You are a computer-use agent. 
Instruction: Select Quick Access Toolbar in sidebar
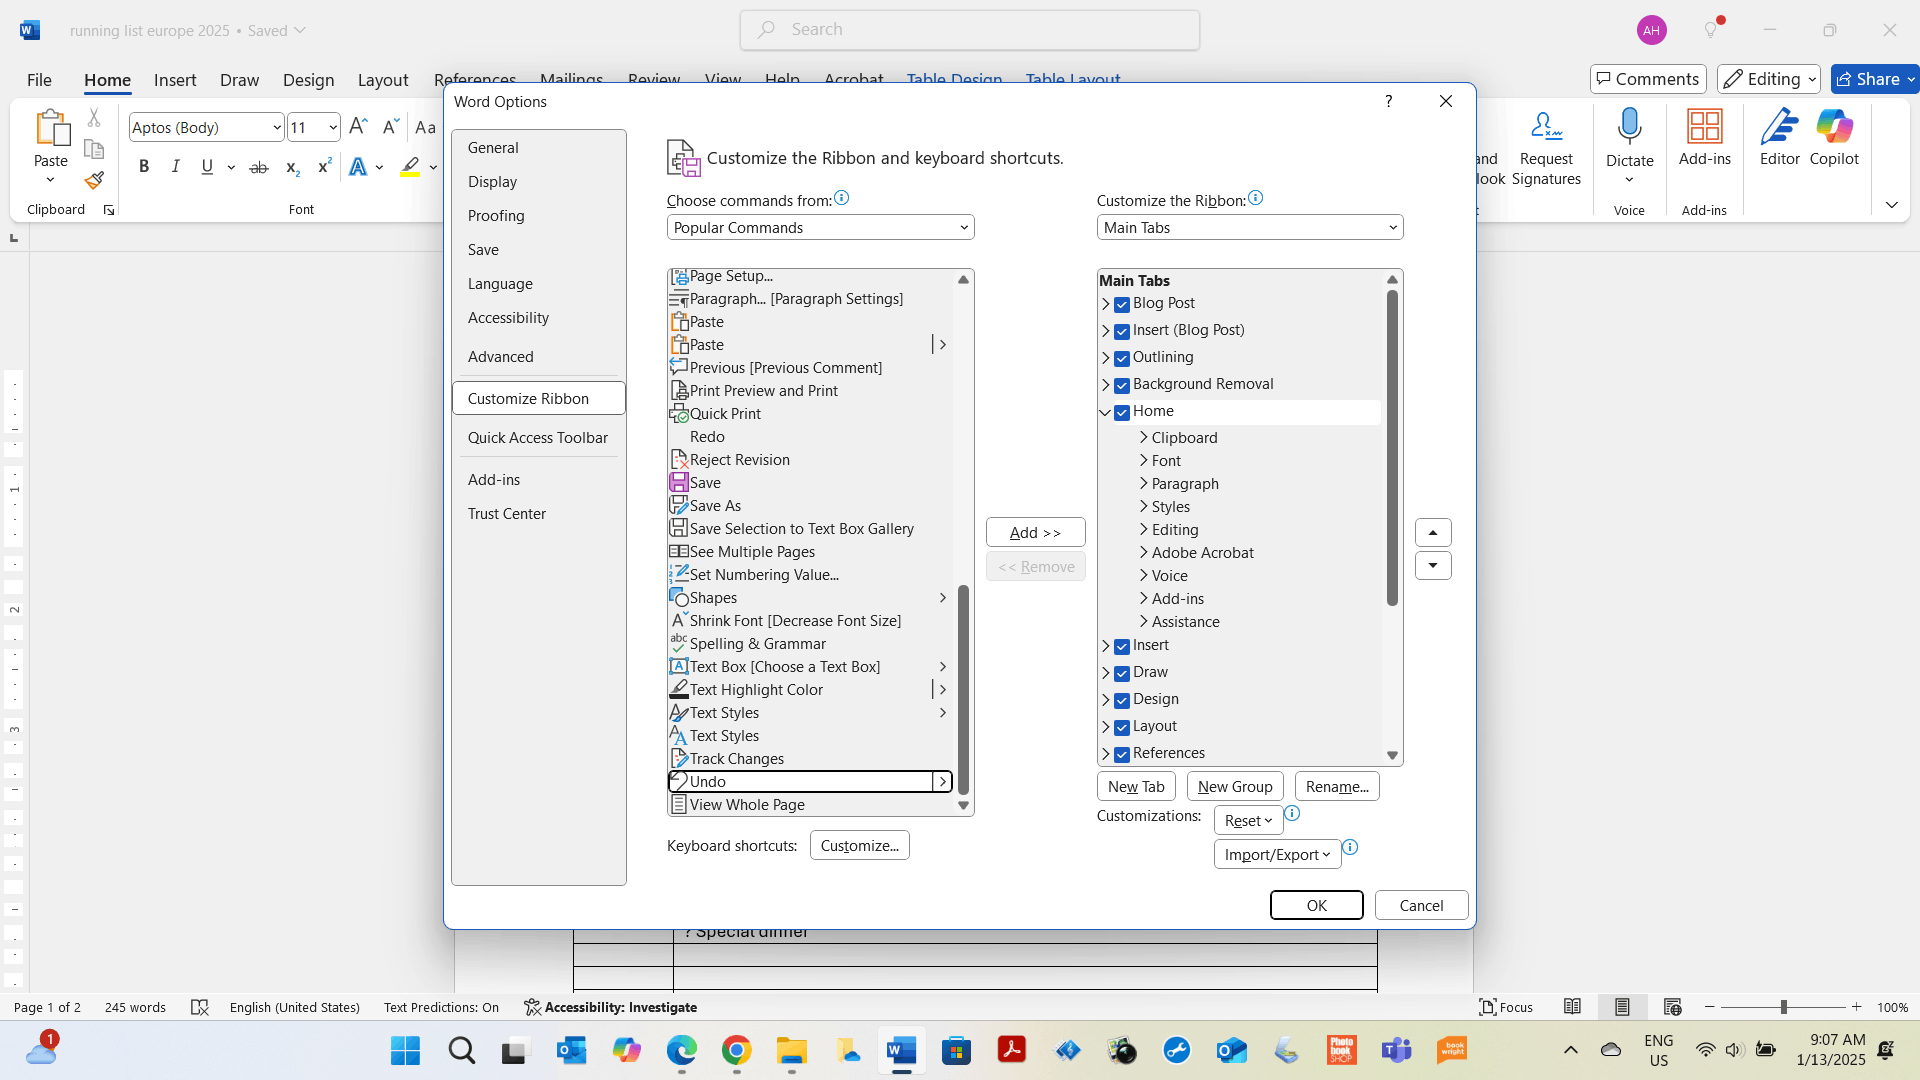(537, 438)
